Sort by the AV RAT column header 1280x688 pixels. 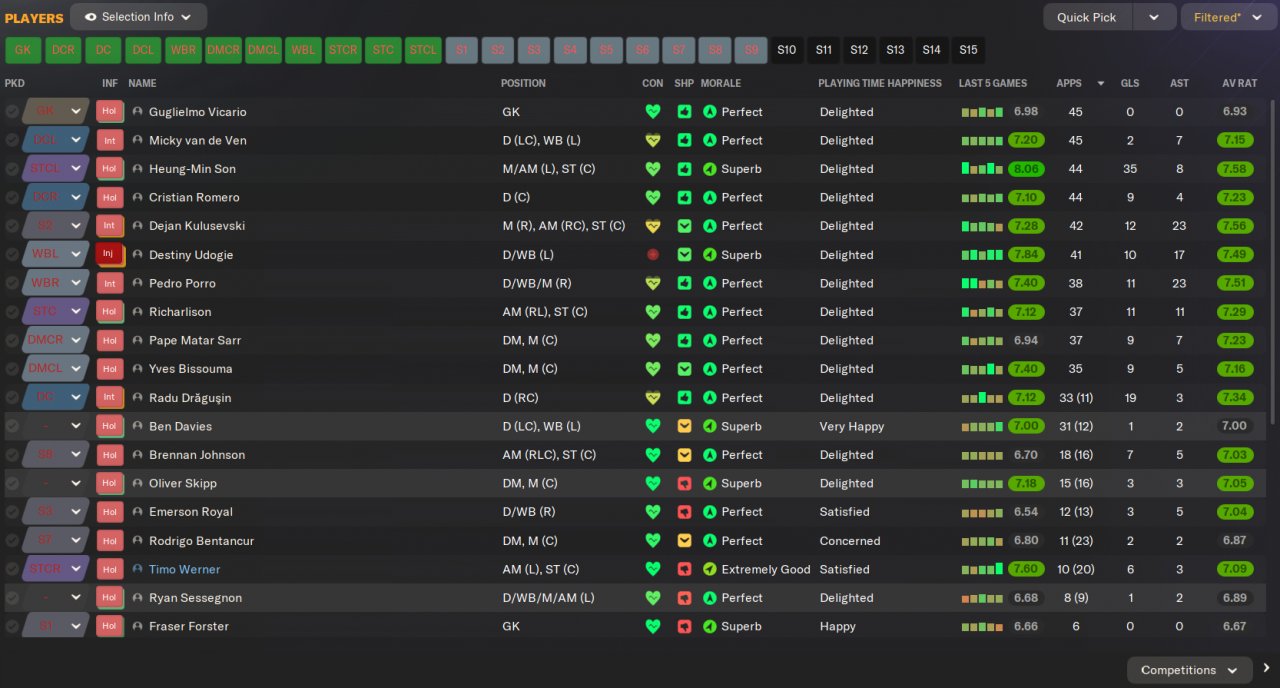point(1240,83)
